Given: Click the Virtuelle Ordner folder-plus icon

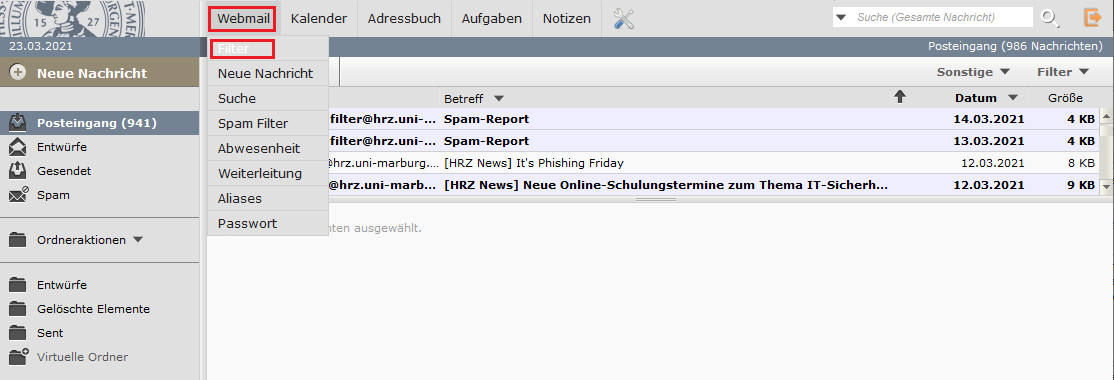Looking at the screenshot, I should [18, 357].
